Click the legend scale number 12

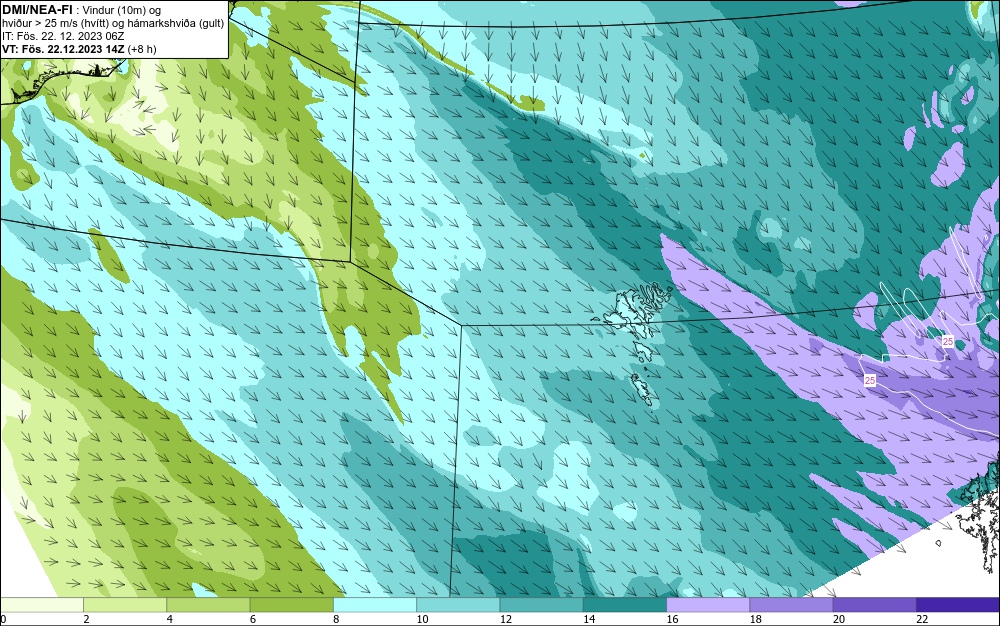(x=506, y=619)
